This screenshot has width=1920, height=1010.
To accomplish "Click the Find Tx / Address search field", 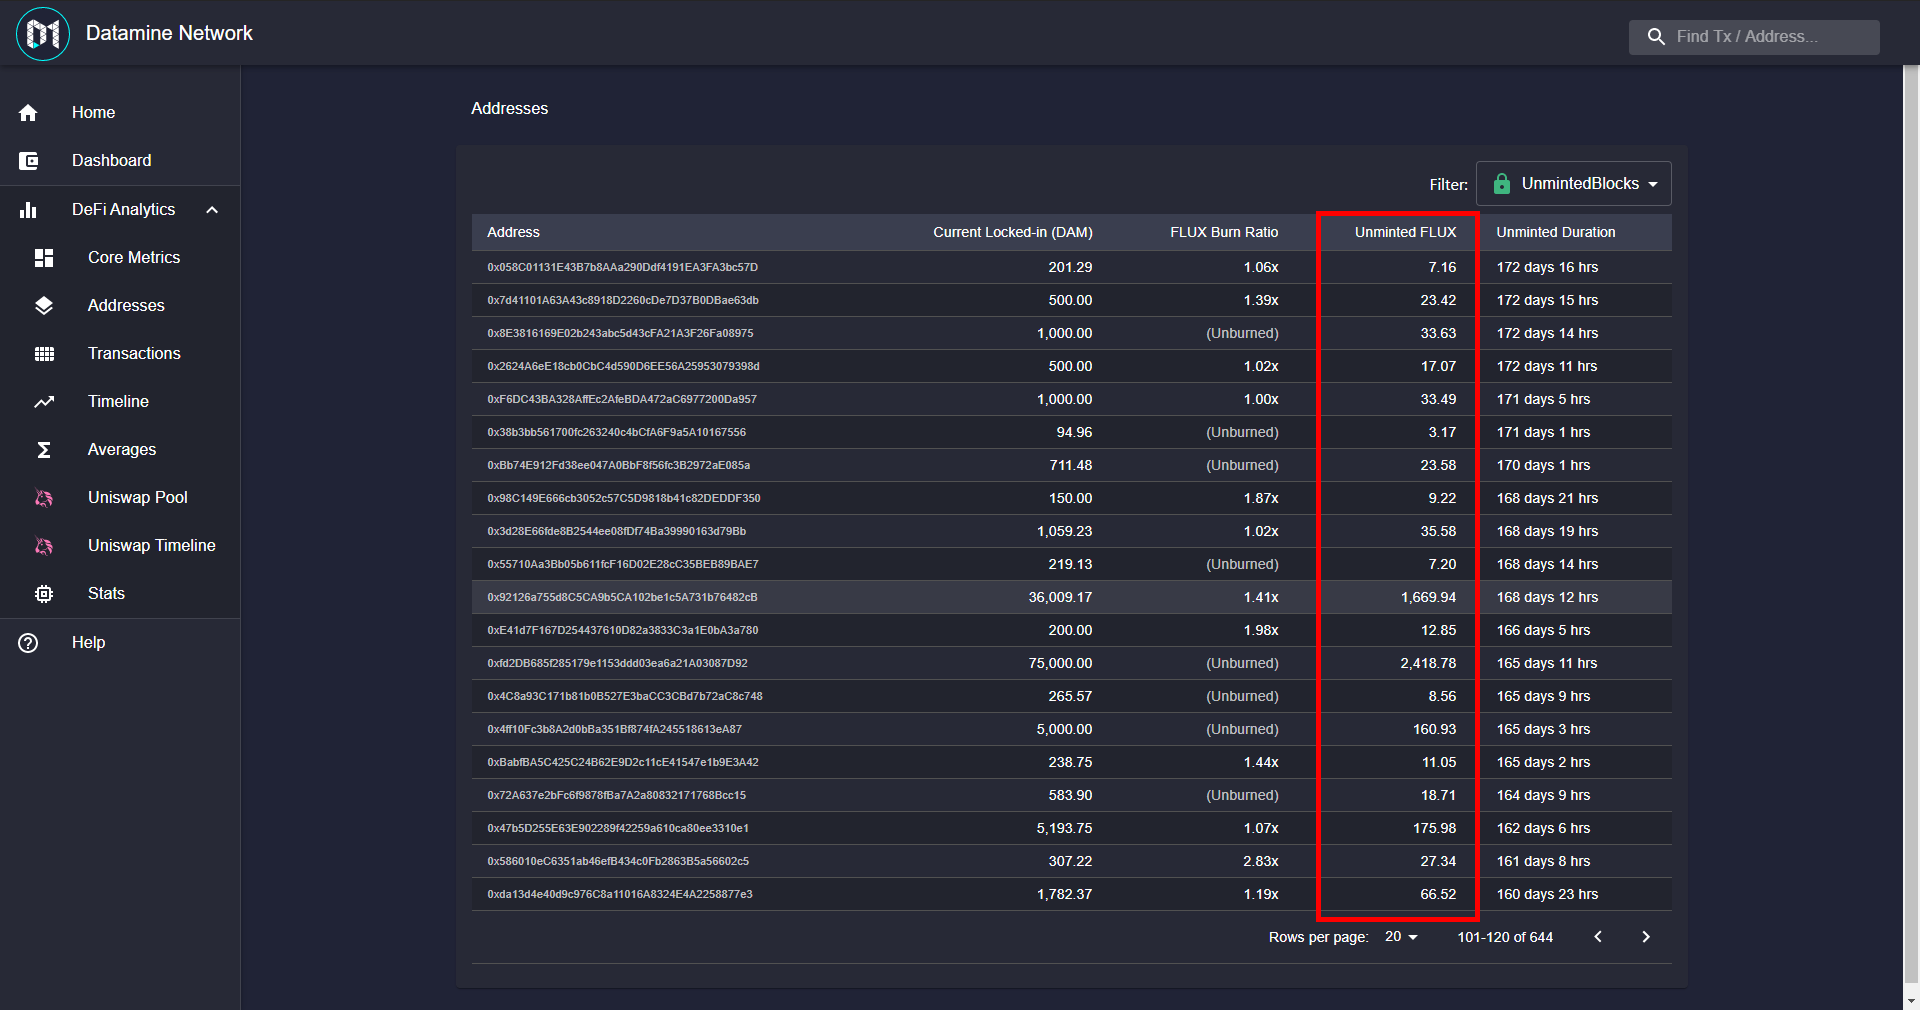I will point(1754,37).
